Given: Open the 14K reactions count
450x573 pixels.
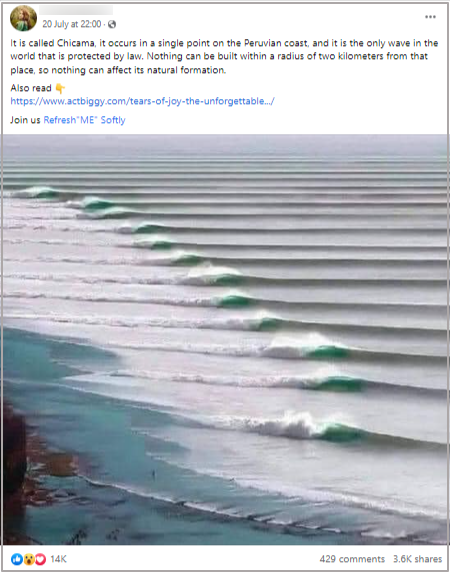Looking at the screenshot, I should pos(58,559).
